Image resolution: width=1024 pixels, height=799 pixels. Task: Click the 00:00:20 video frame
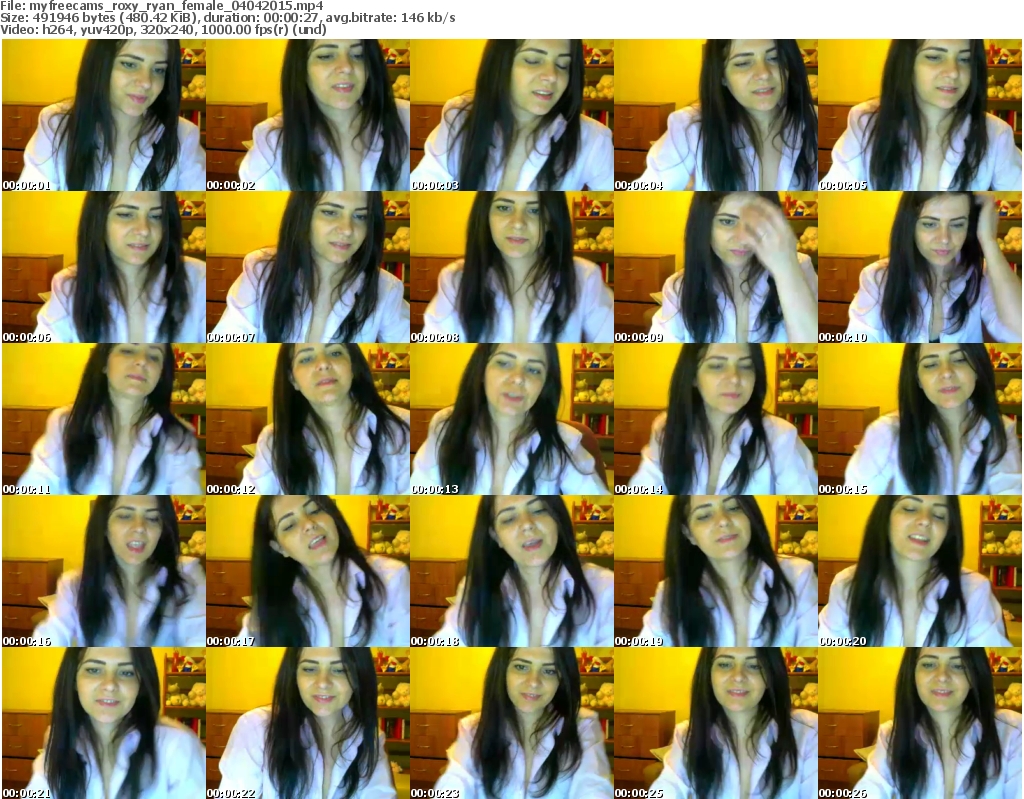(920, 571)
